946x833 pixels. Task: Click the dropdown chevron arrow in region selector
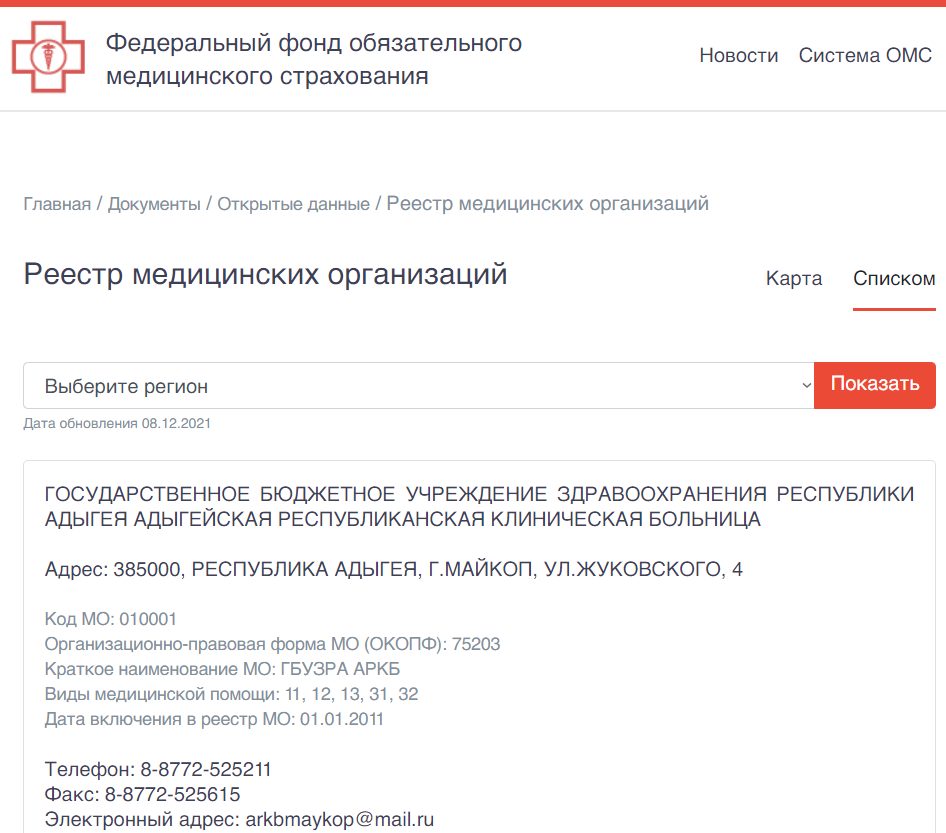(x=806, y=385)
